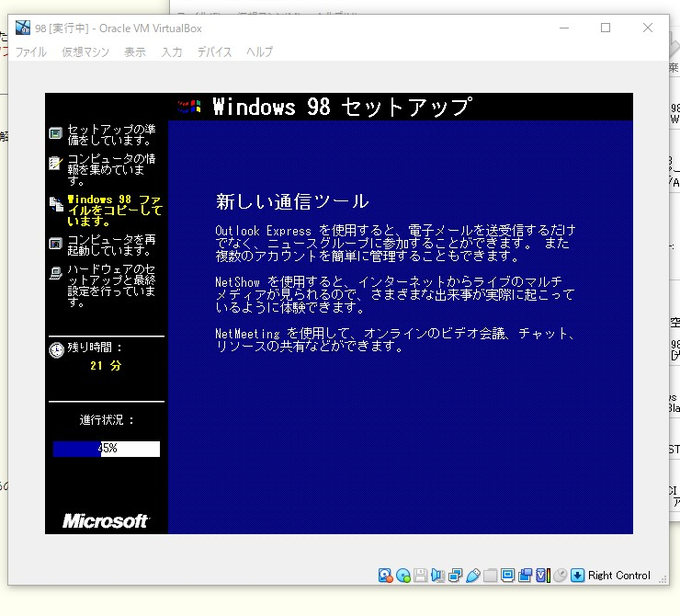Open the デバイス menu
The image size is (680, 616).
coord(214,52)
